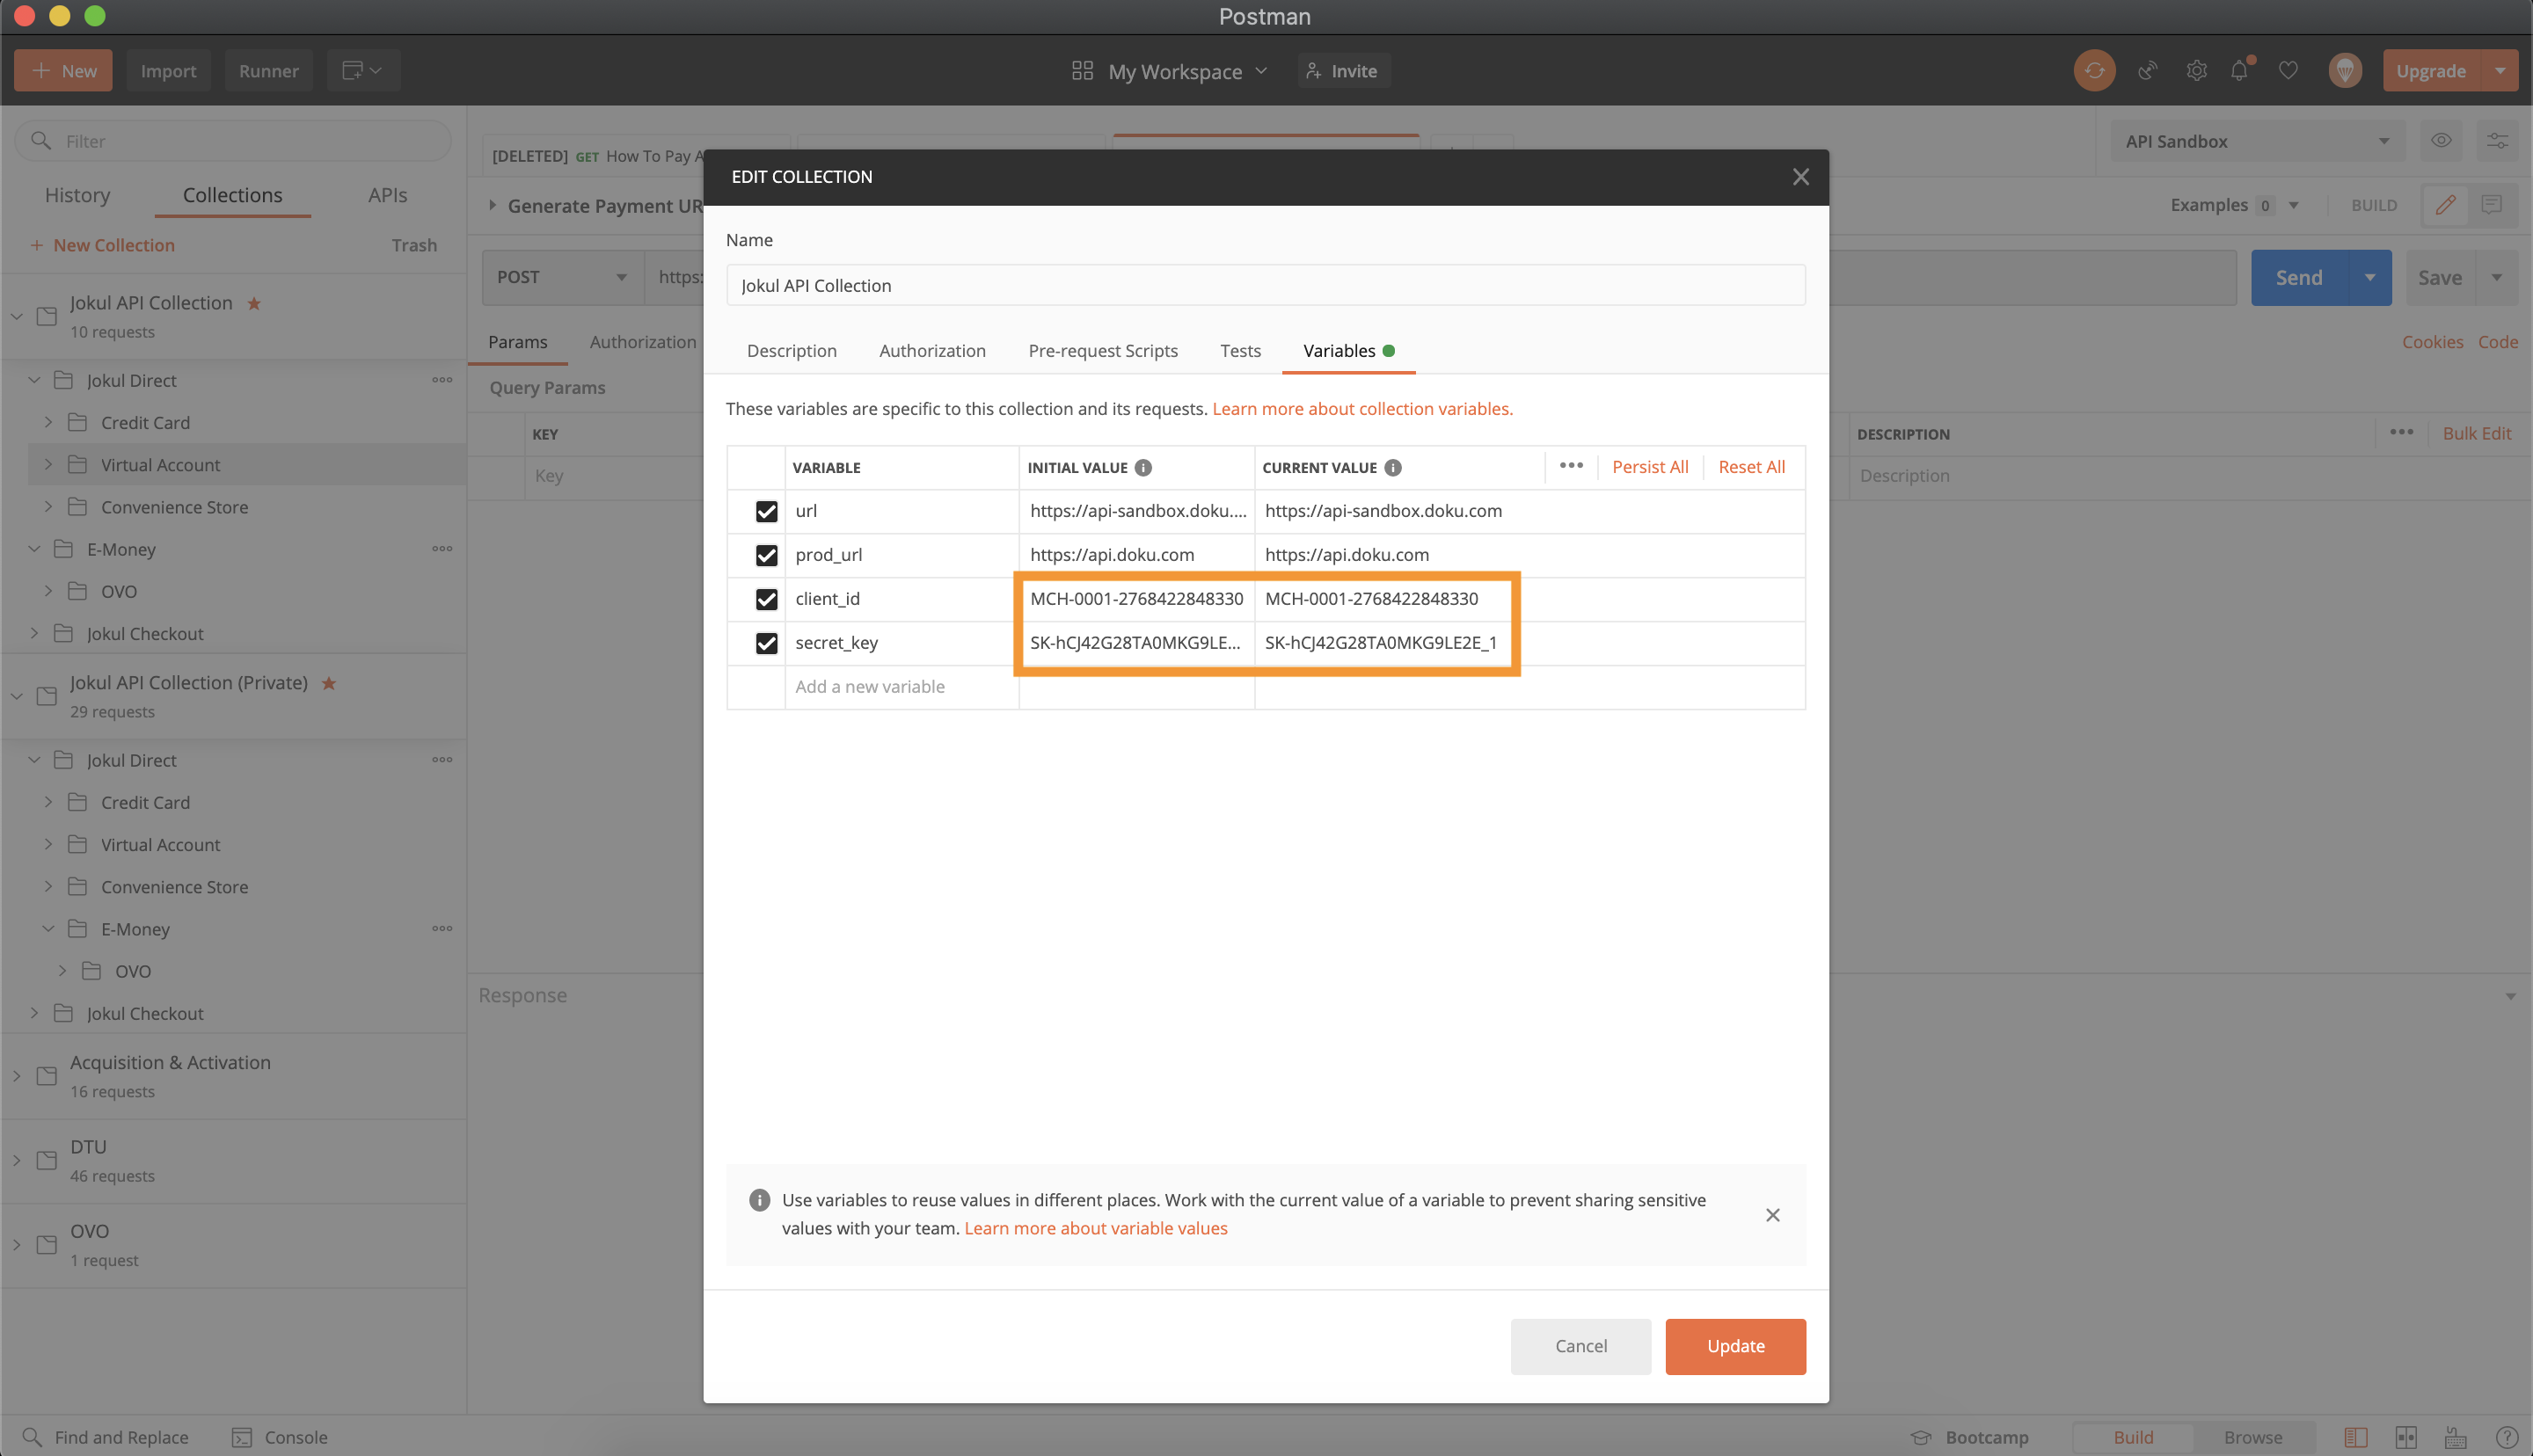Open the Pre-request Scripts tab
The image size is (2533, 1456).
point(1103,351)
